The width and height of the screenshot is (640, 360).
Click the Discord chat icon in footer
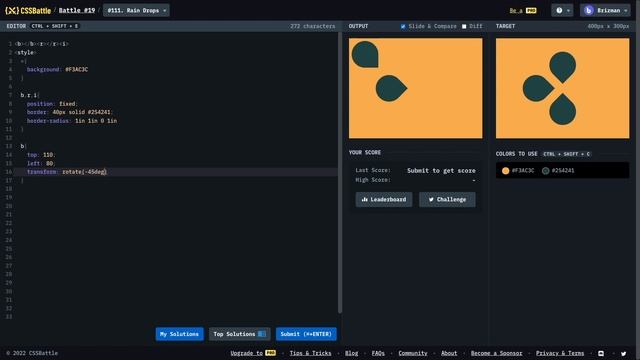tap(601, 353)
